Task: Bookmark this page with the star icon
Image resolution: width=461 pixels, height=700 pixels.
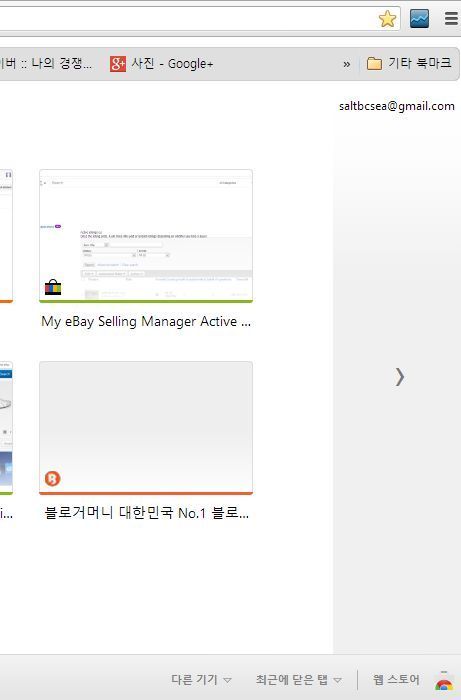Action: [387, 19]
